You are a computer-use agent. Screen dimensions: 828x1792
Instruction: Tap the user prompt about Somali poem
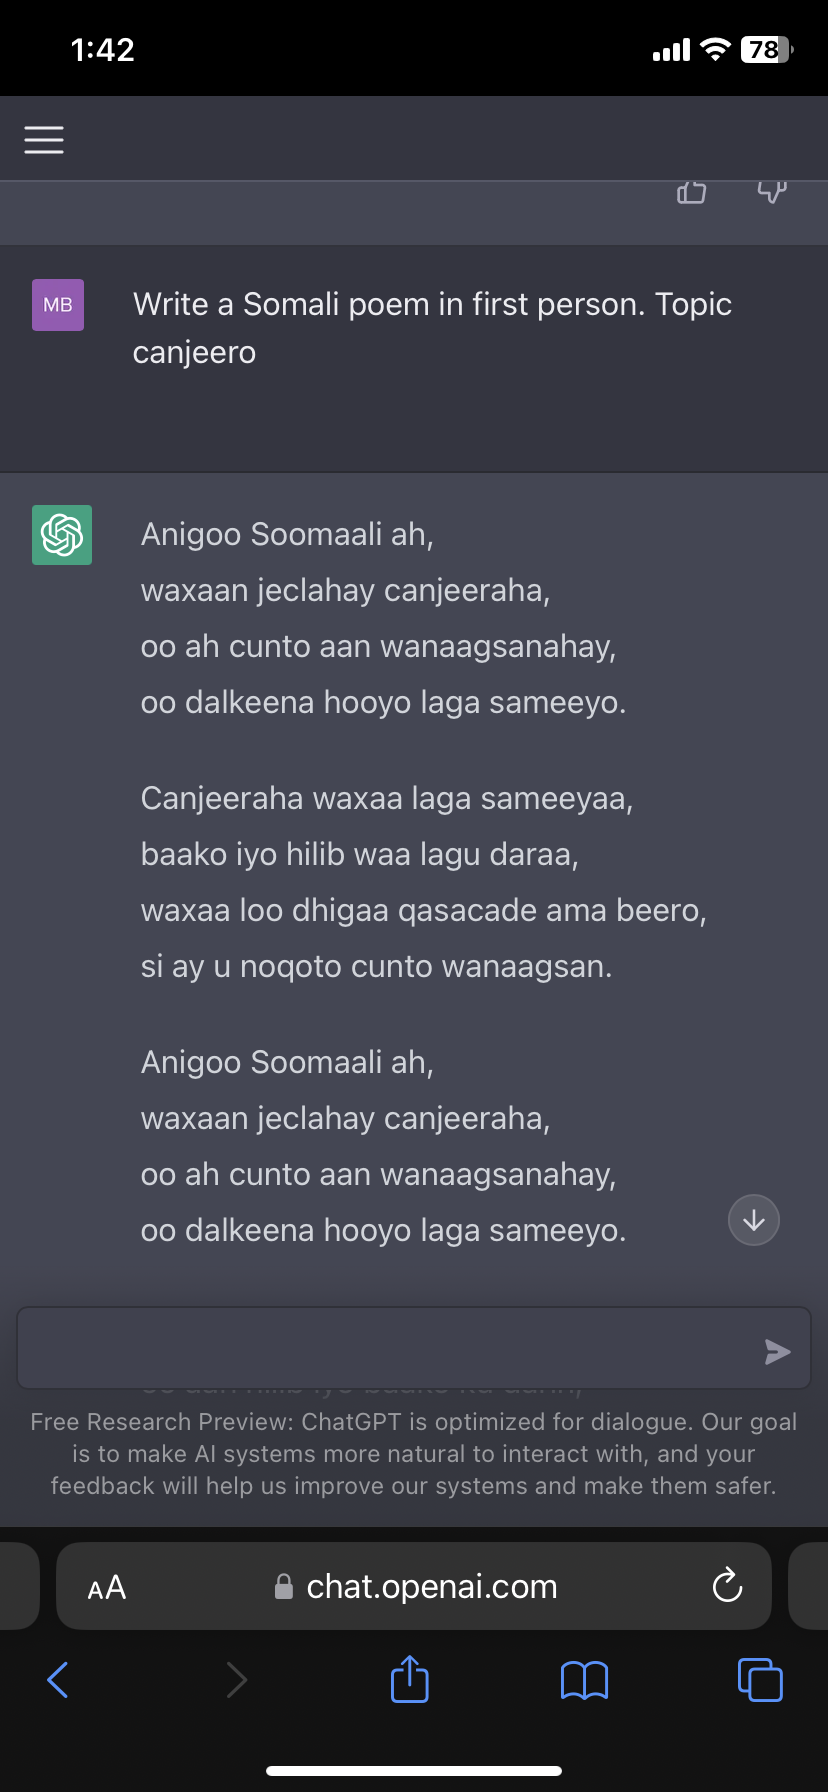pos(432,328)
